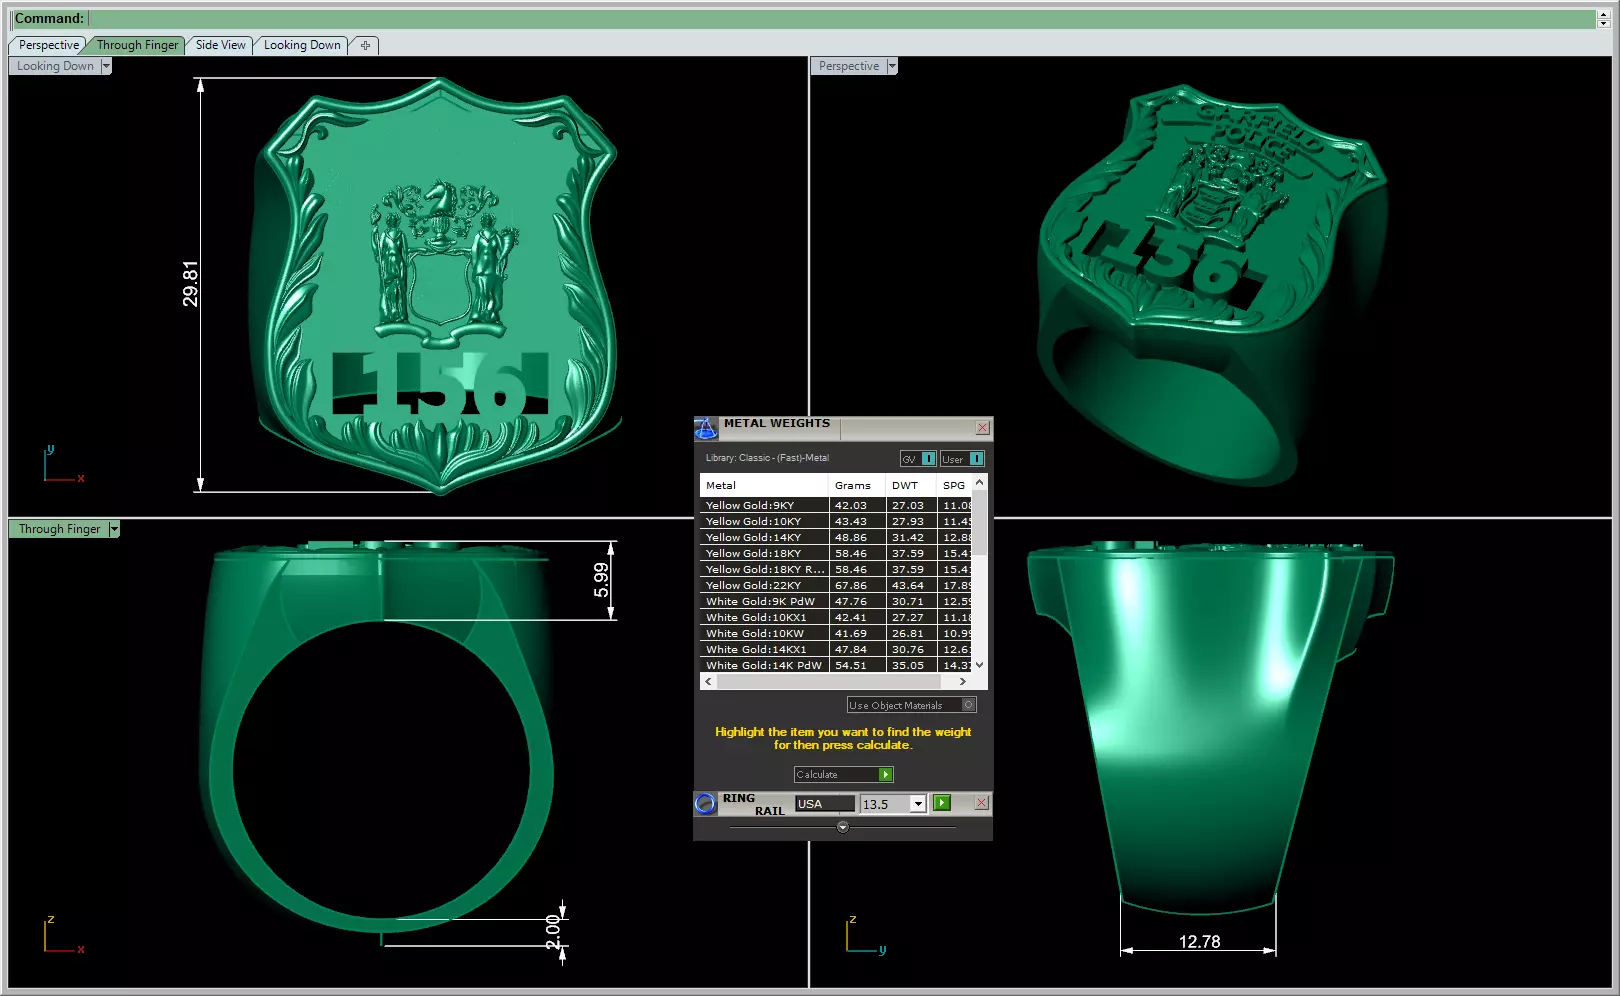Select the White Gold:9K PdW row
The height and width of the screenshot is (996, 1620).
pos(836,602)
